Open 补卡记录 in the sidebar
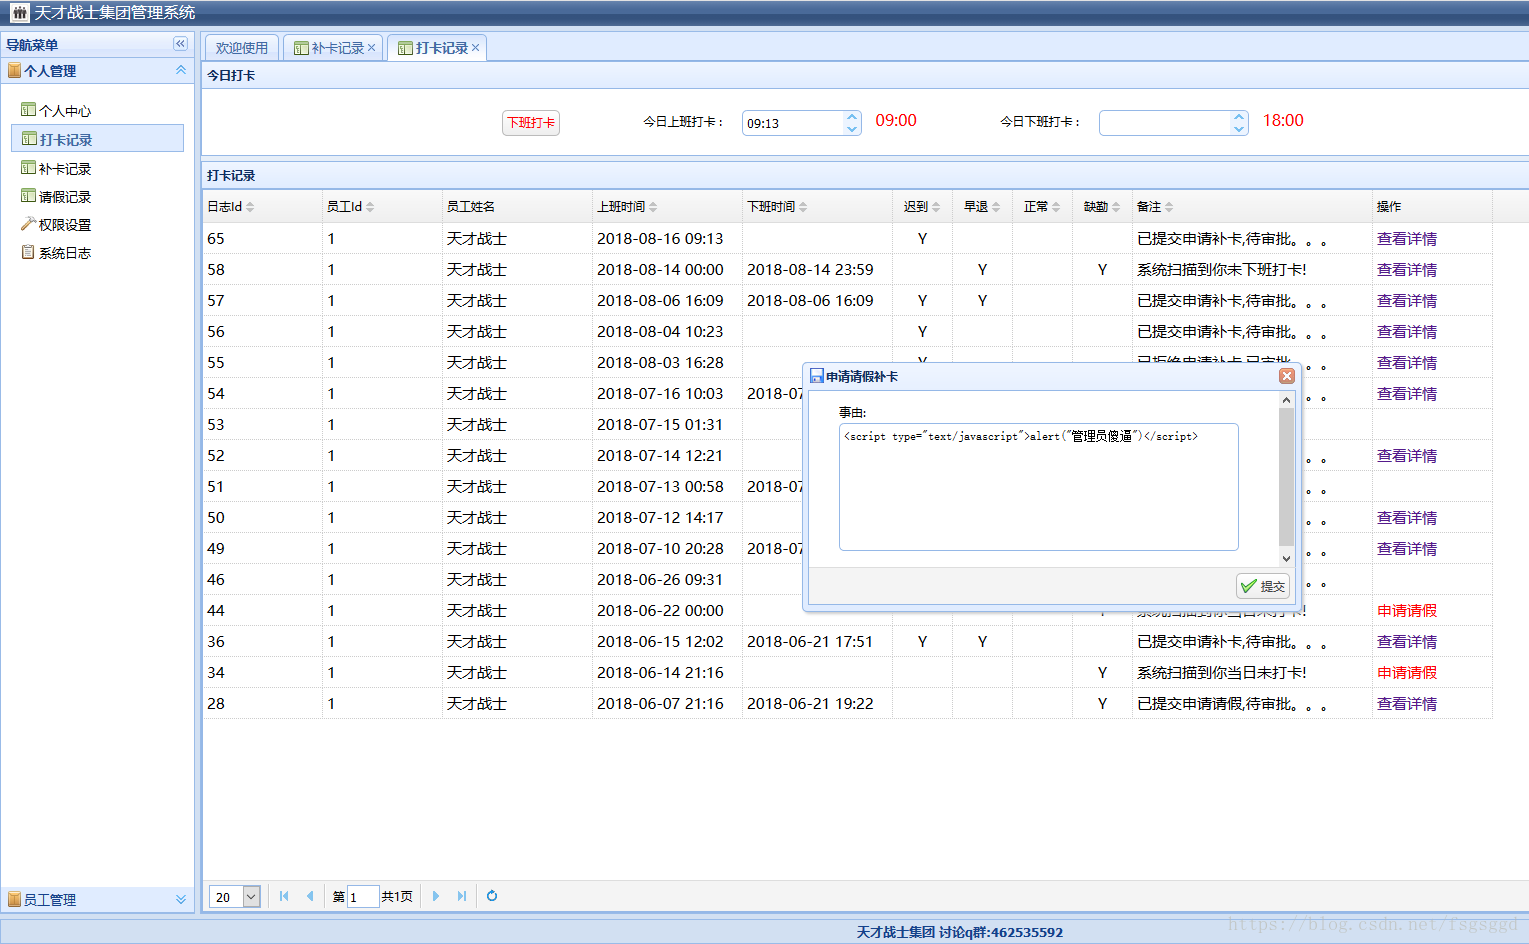The image size is (1529, 944). (64, 169)
